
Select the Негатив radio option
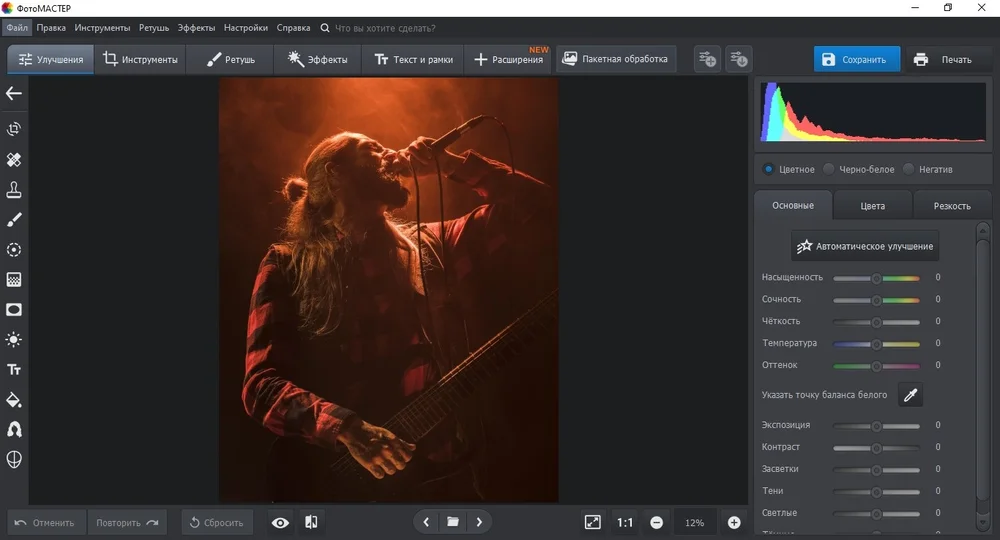coord(909,169)
